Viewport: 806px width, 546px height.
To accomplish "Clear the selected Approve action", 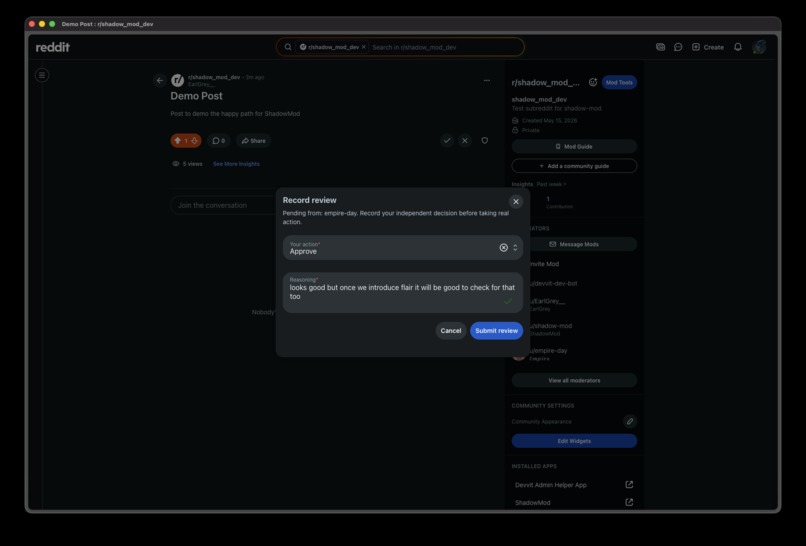I will click(503, 248).
